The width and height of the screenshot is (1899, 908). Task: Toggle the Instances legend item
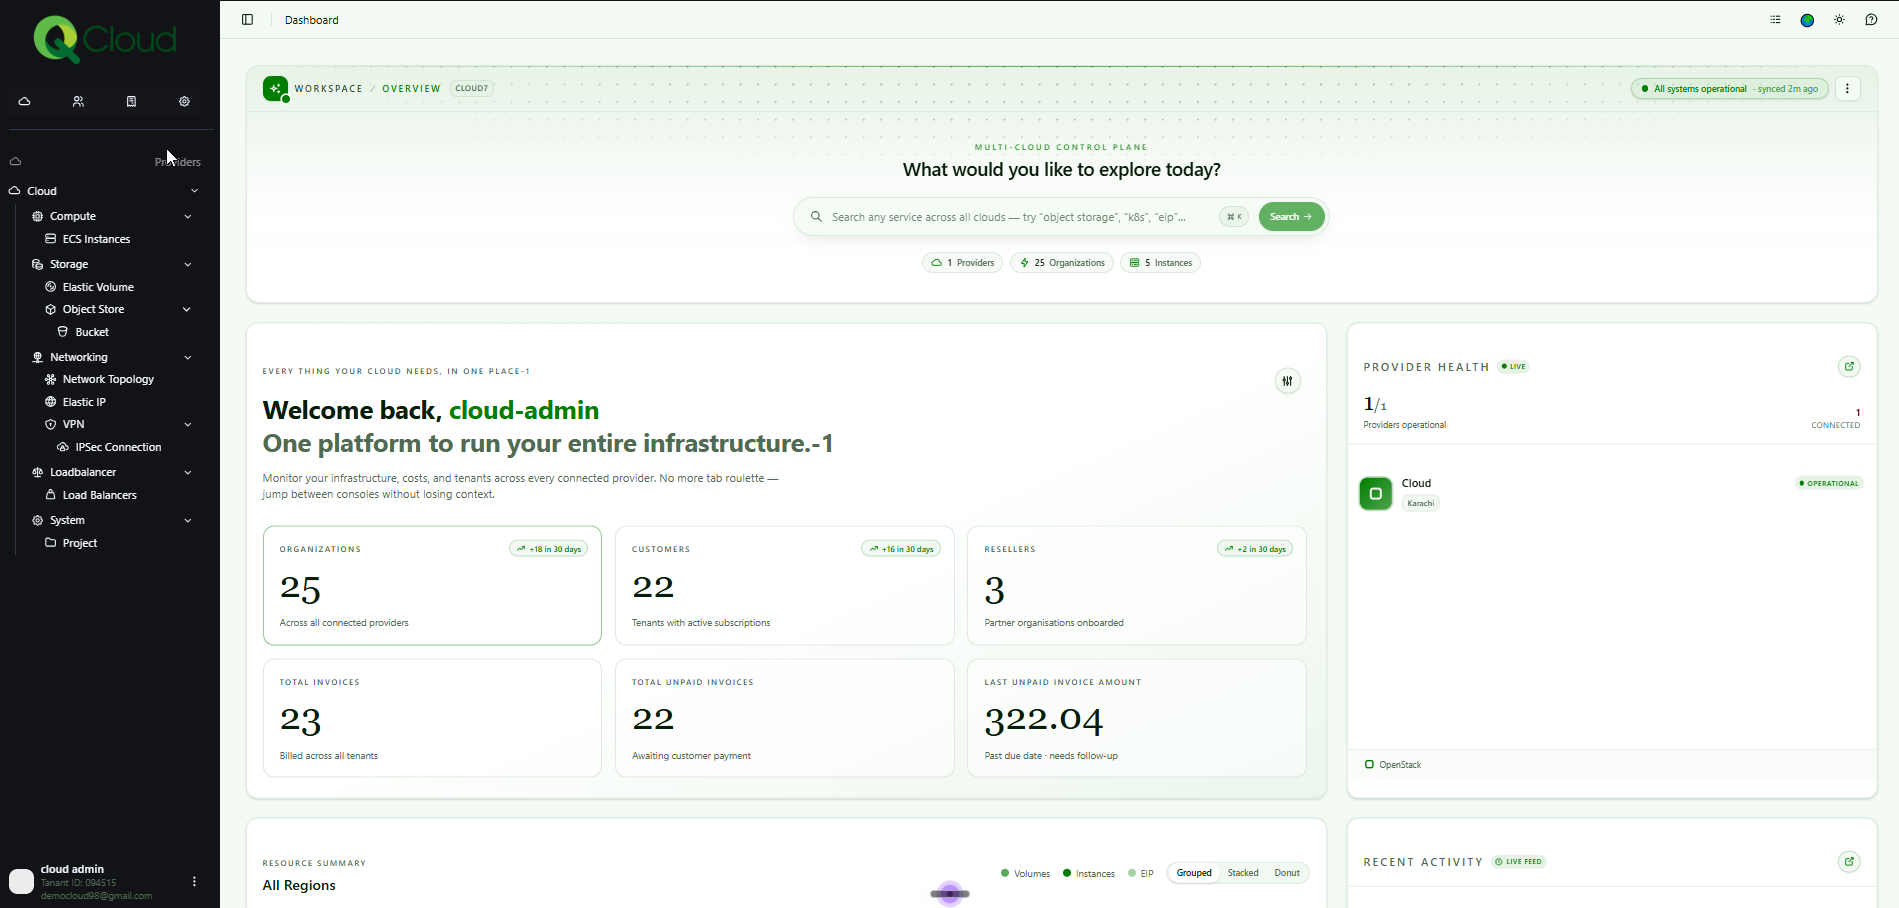pos(1088,873)
